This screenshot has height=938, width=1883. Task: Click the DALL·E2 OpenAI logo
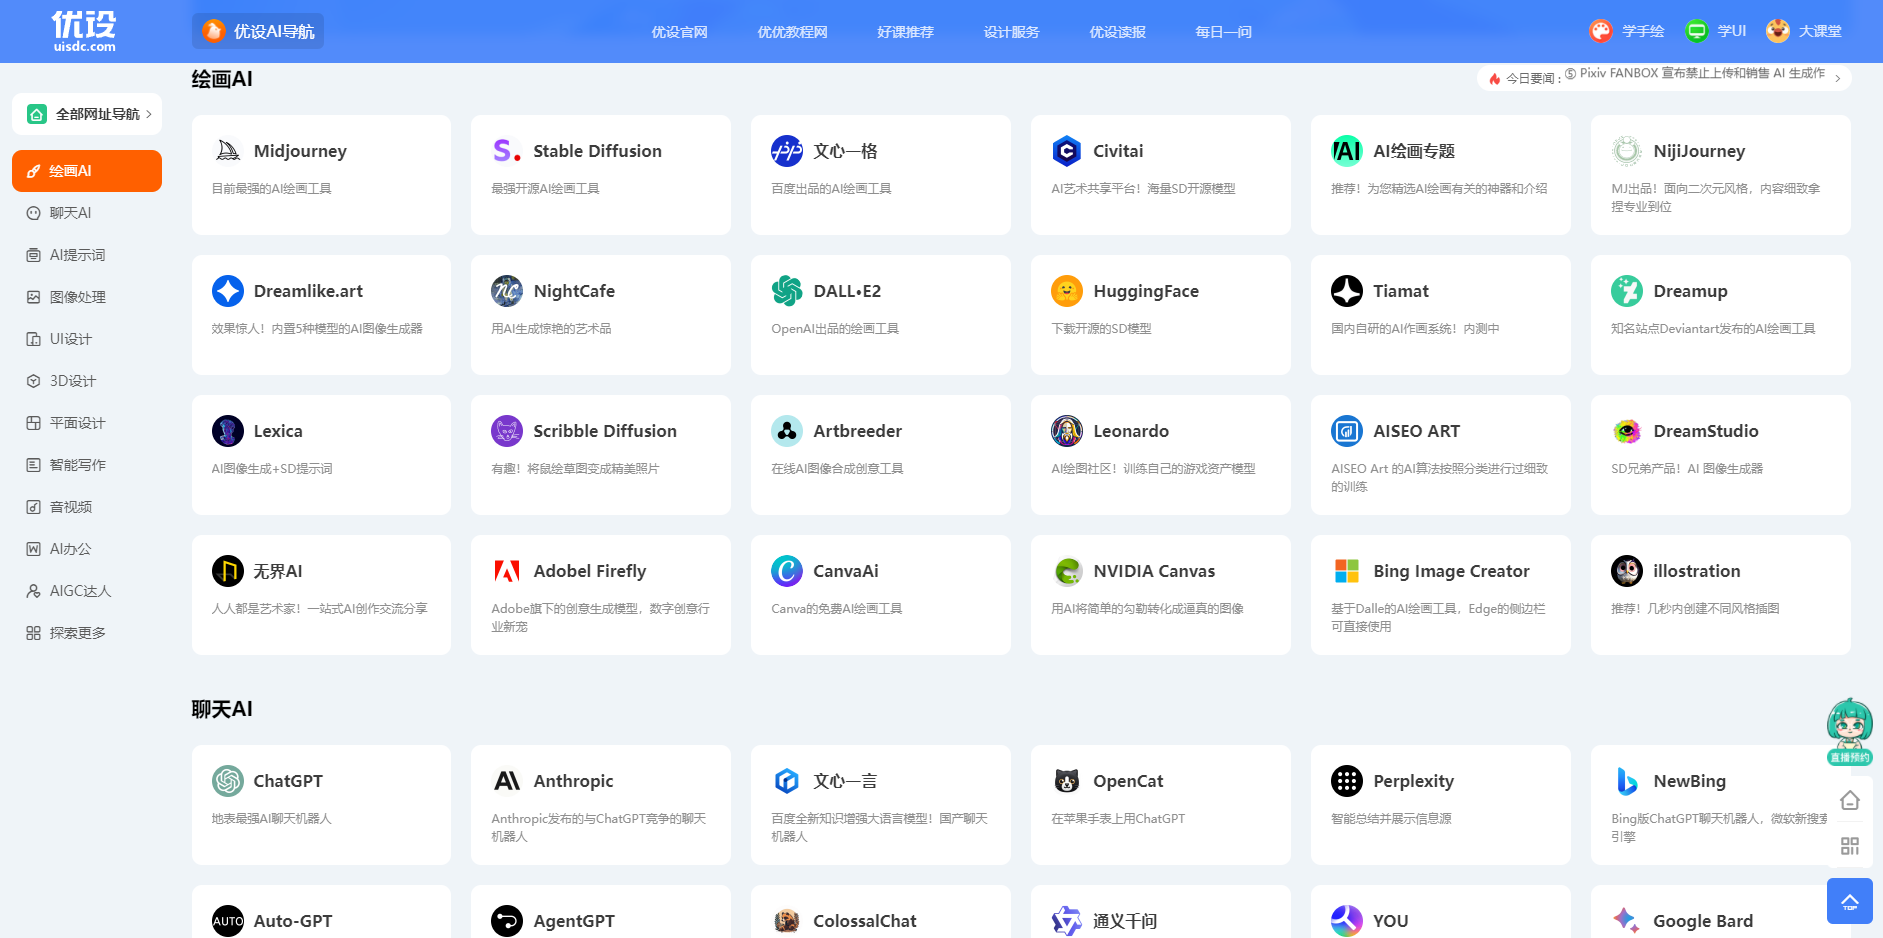787,291
